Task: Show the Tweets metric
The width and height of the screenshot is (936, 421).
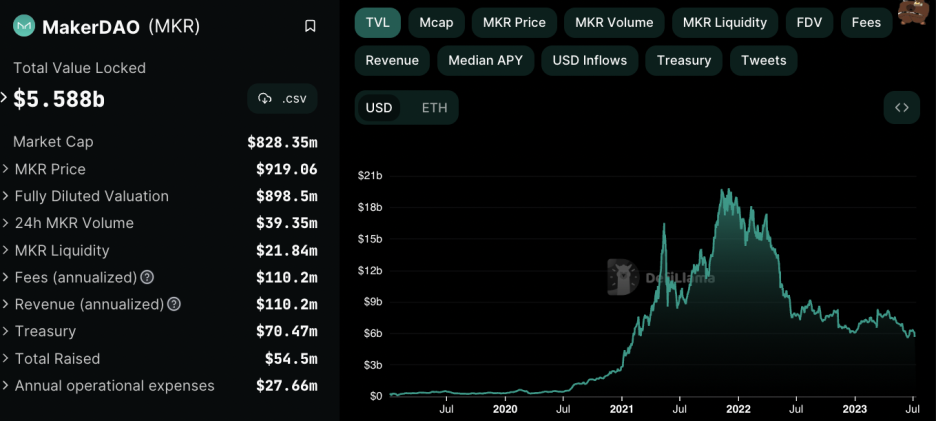Action: click(x=763, y=60)
